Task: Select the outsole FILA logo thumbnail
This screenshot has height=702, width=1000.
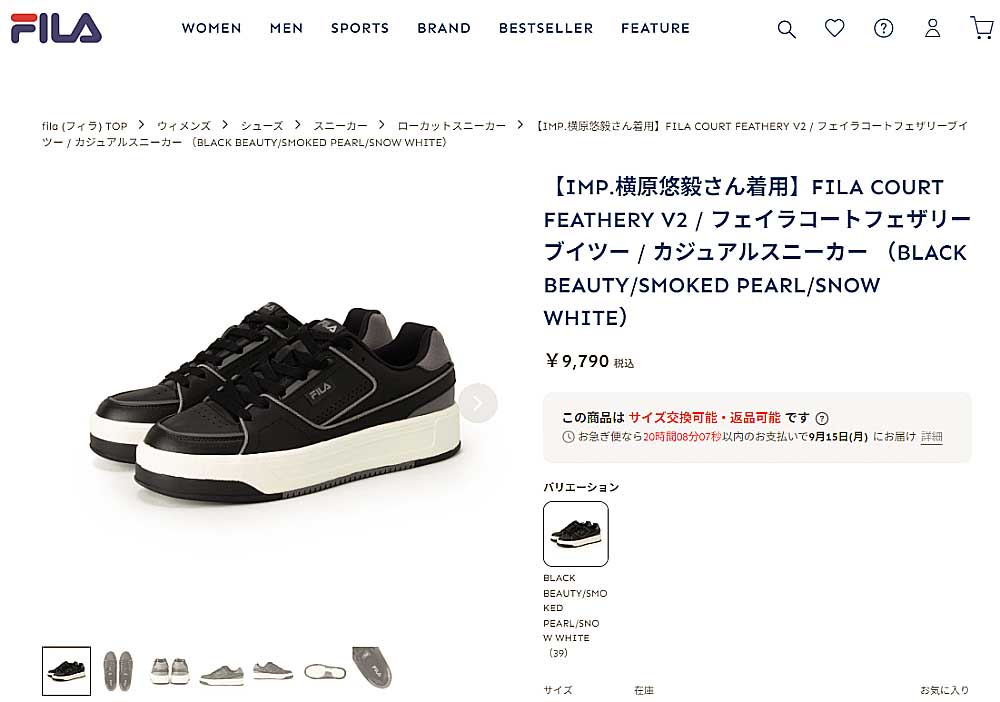Action: click(372, 668)
